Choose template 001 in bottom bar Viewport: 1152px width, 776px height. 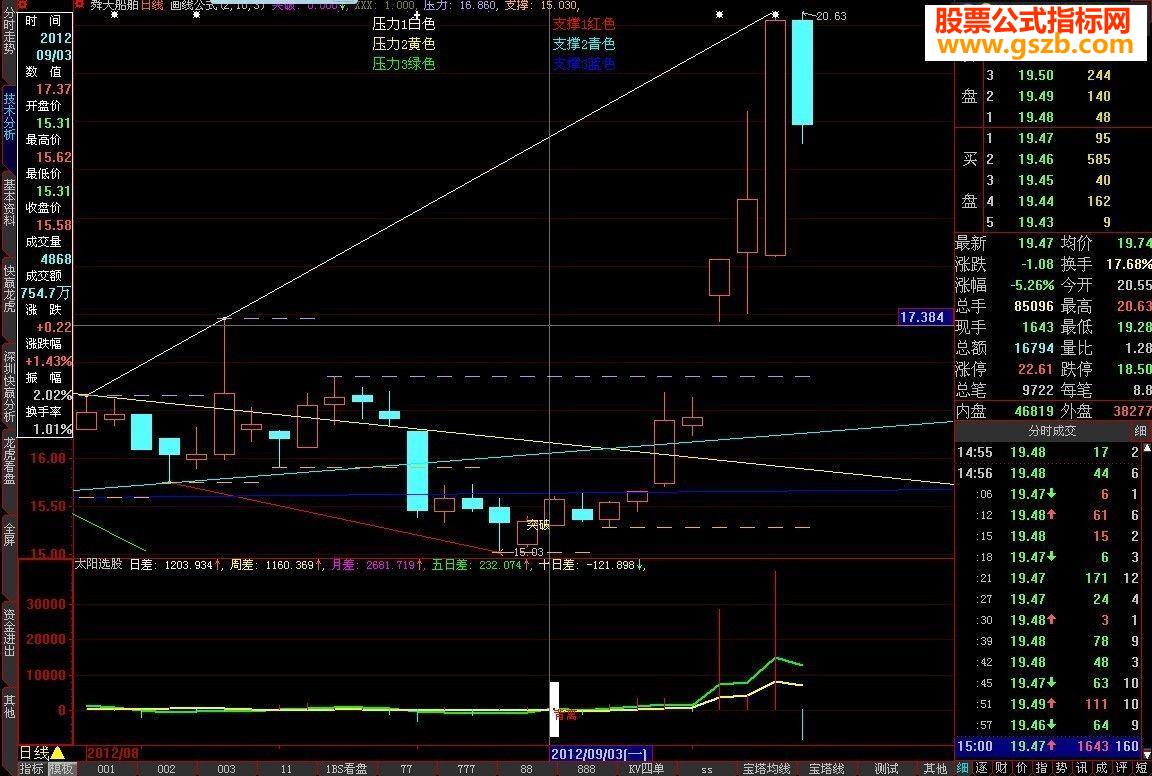tap(107, 769)
